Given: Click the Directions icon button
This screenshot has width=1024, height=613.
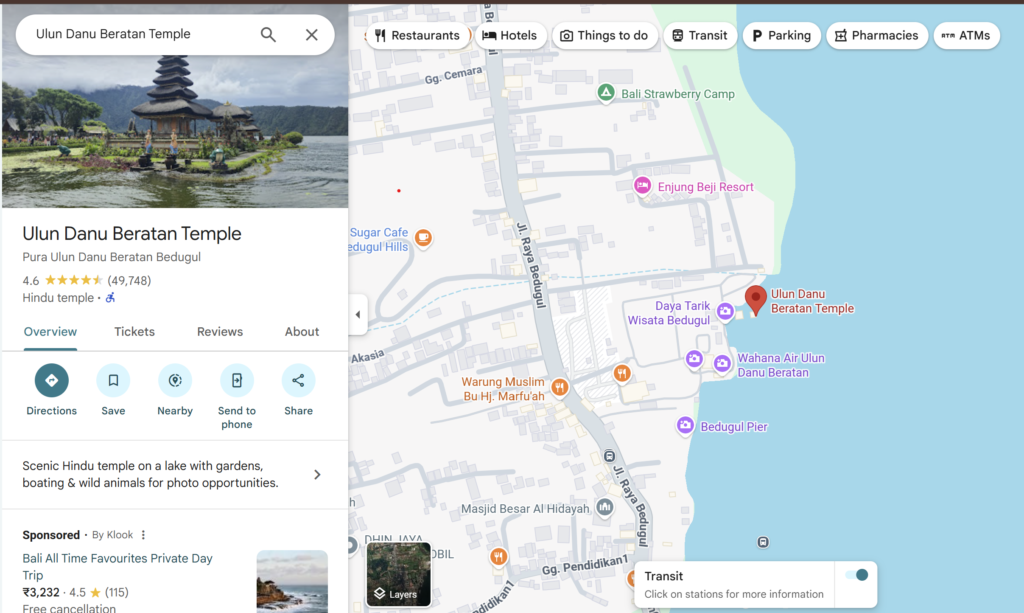Looking at the screenshot, I should [x=52, y=380].
